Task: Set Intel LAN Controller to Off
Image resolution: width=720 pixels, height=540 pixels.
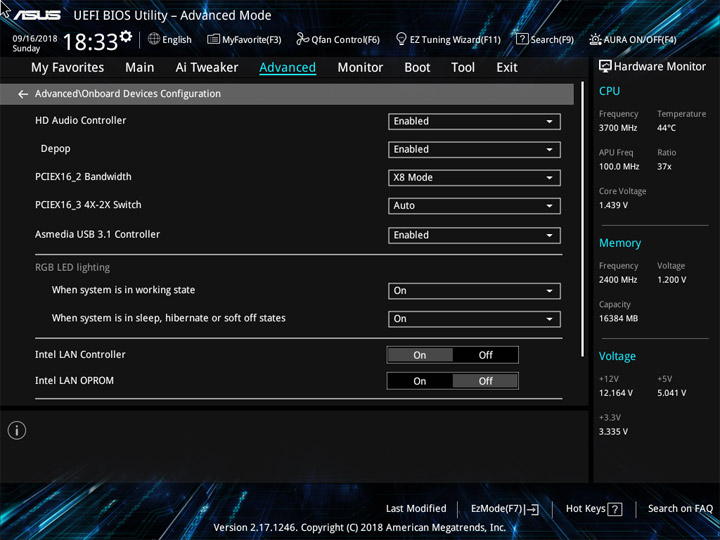Action: [485, 355]
